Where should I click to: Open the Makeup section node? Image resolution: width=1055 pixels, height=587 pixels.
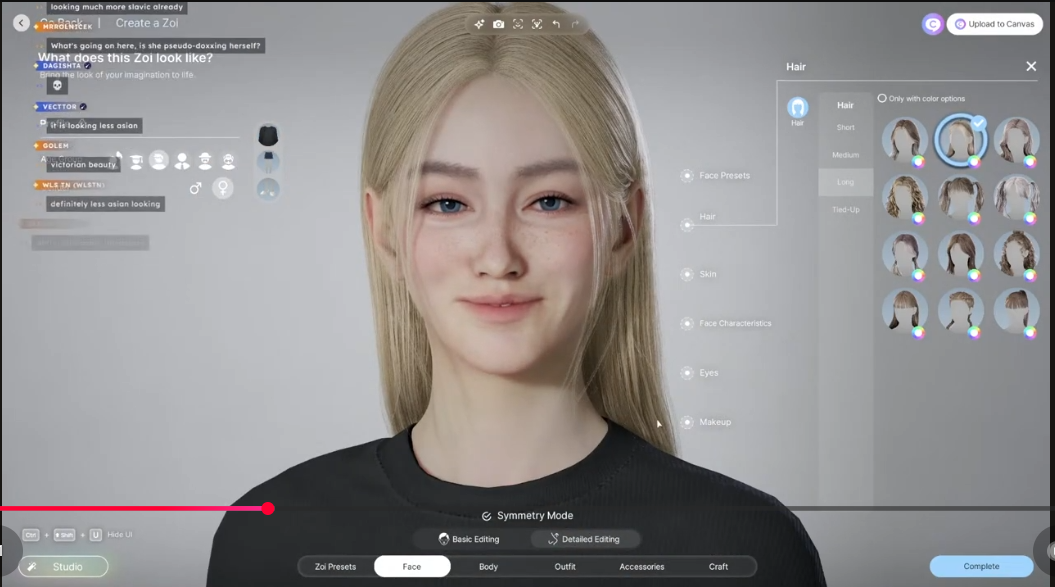point(687,423)
